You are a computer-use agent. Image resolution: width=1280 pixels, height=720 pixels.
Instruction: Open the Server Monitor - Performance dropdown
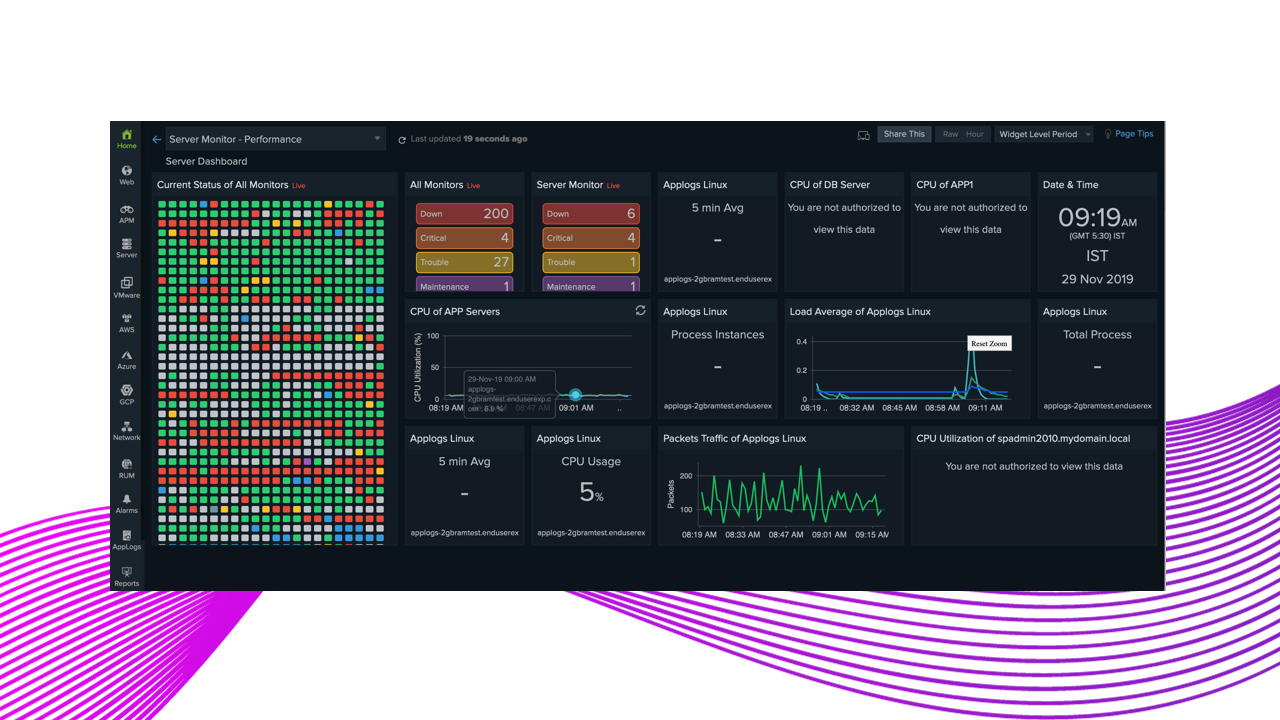(274, 139)
